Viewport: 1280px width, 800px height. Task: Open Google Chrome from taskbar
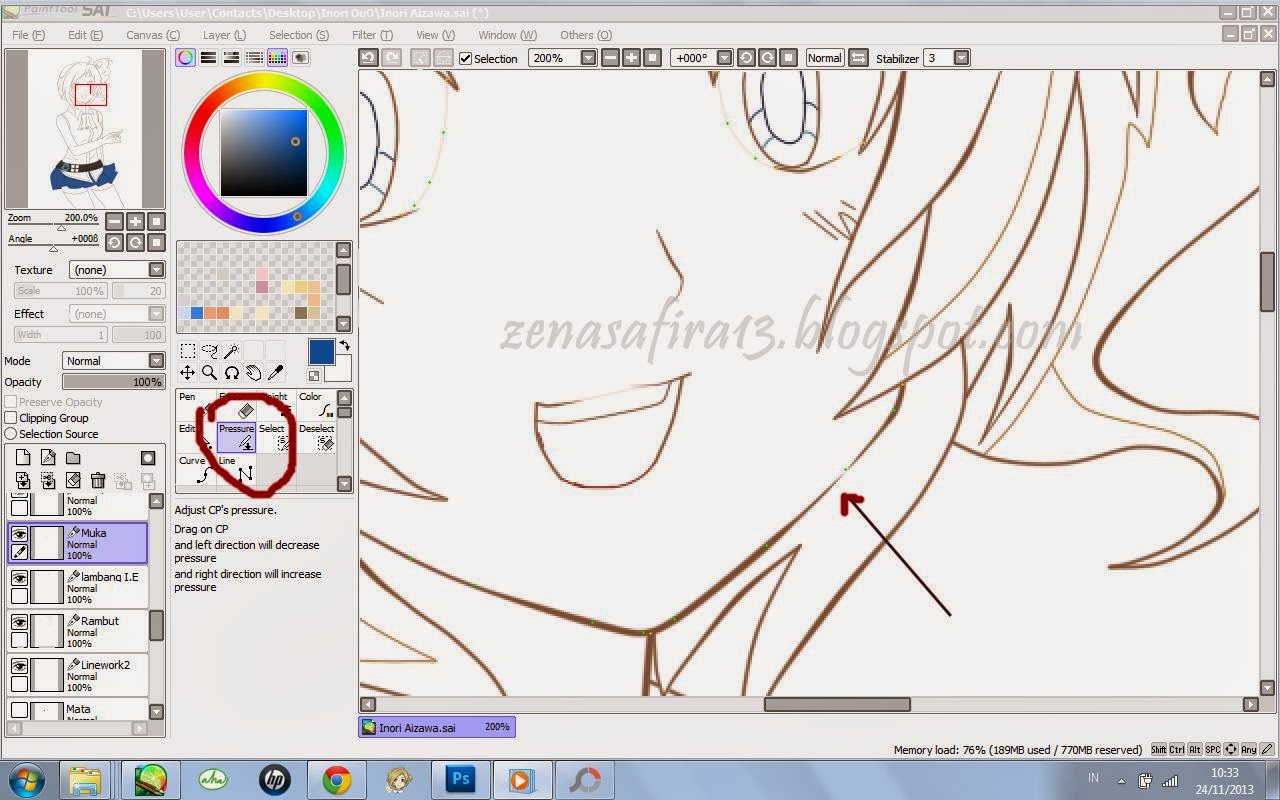[336, 779]
